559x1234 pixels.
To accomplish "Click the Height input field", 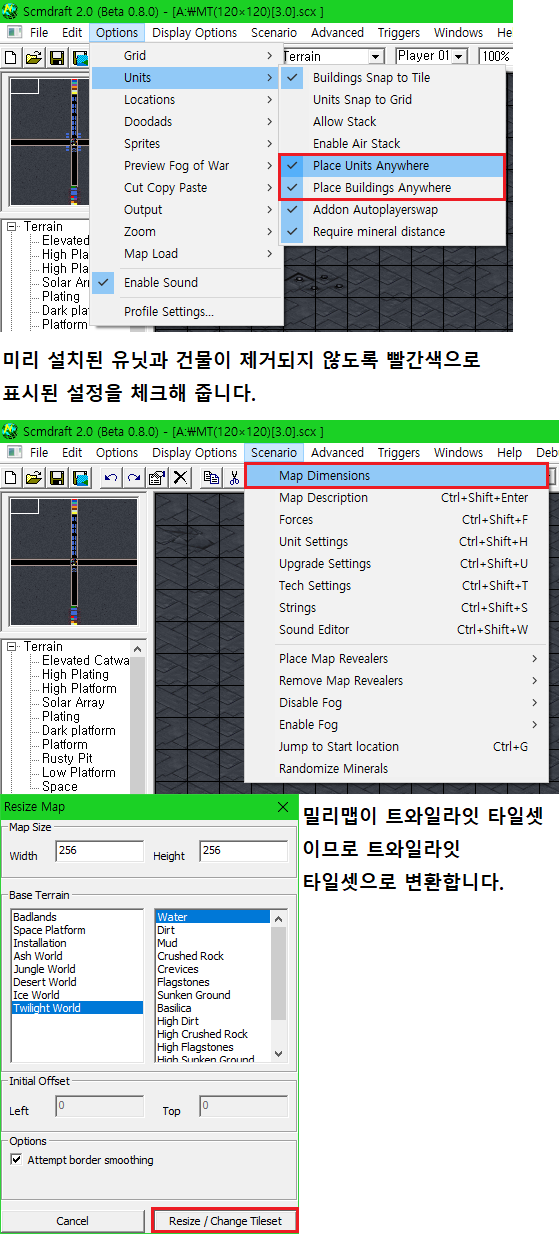I will (x=243, y=852).
